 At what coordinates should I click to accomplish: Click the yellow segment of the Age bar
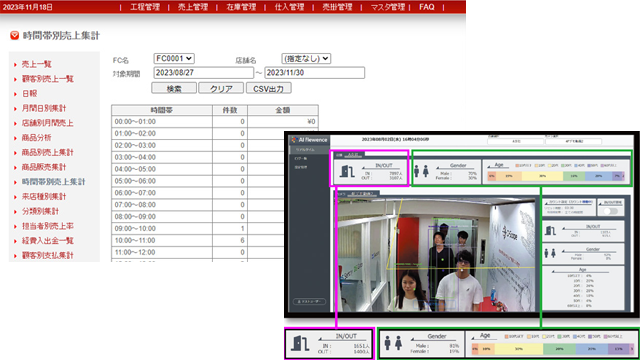coord(542,176)
